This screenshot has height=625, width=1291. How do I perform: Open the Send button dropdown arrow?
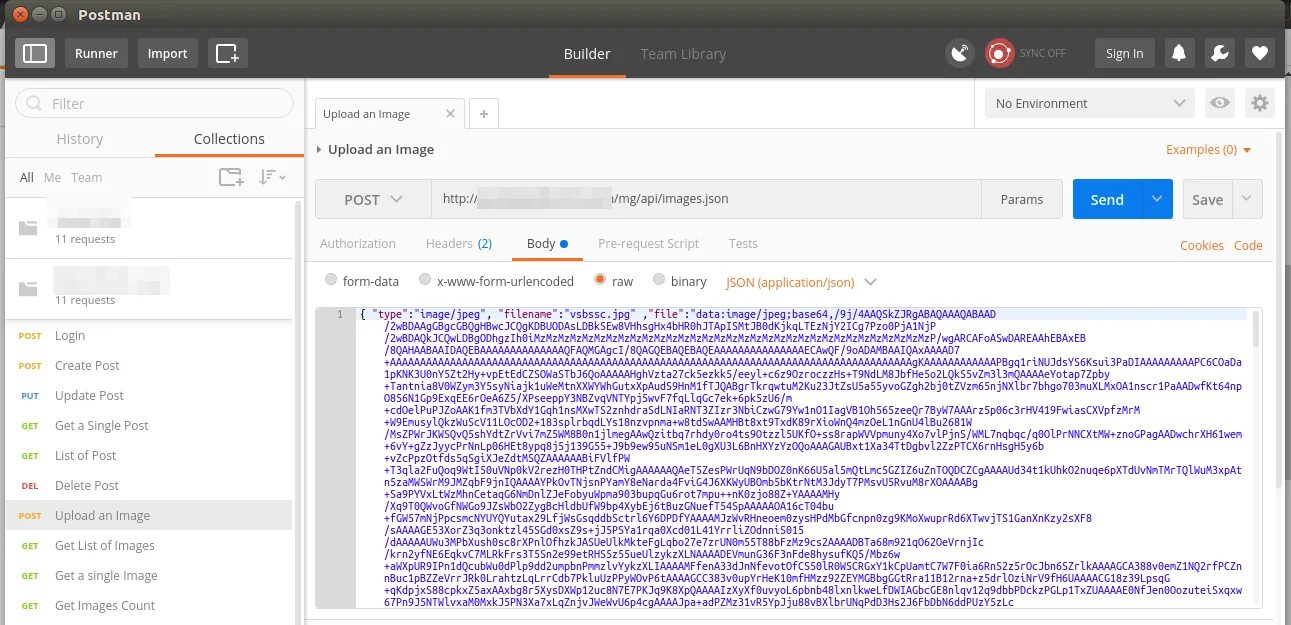[x=1157, y=199]
